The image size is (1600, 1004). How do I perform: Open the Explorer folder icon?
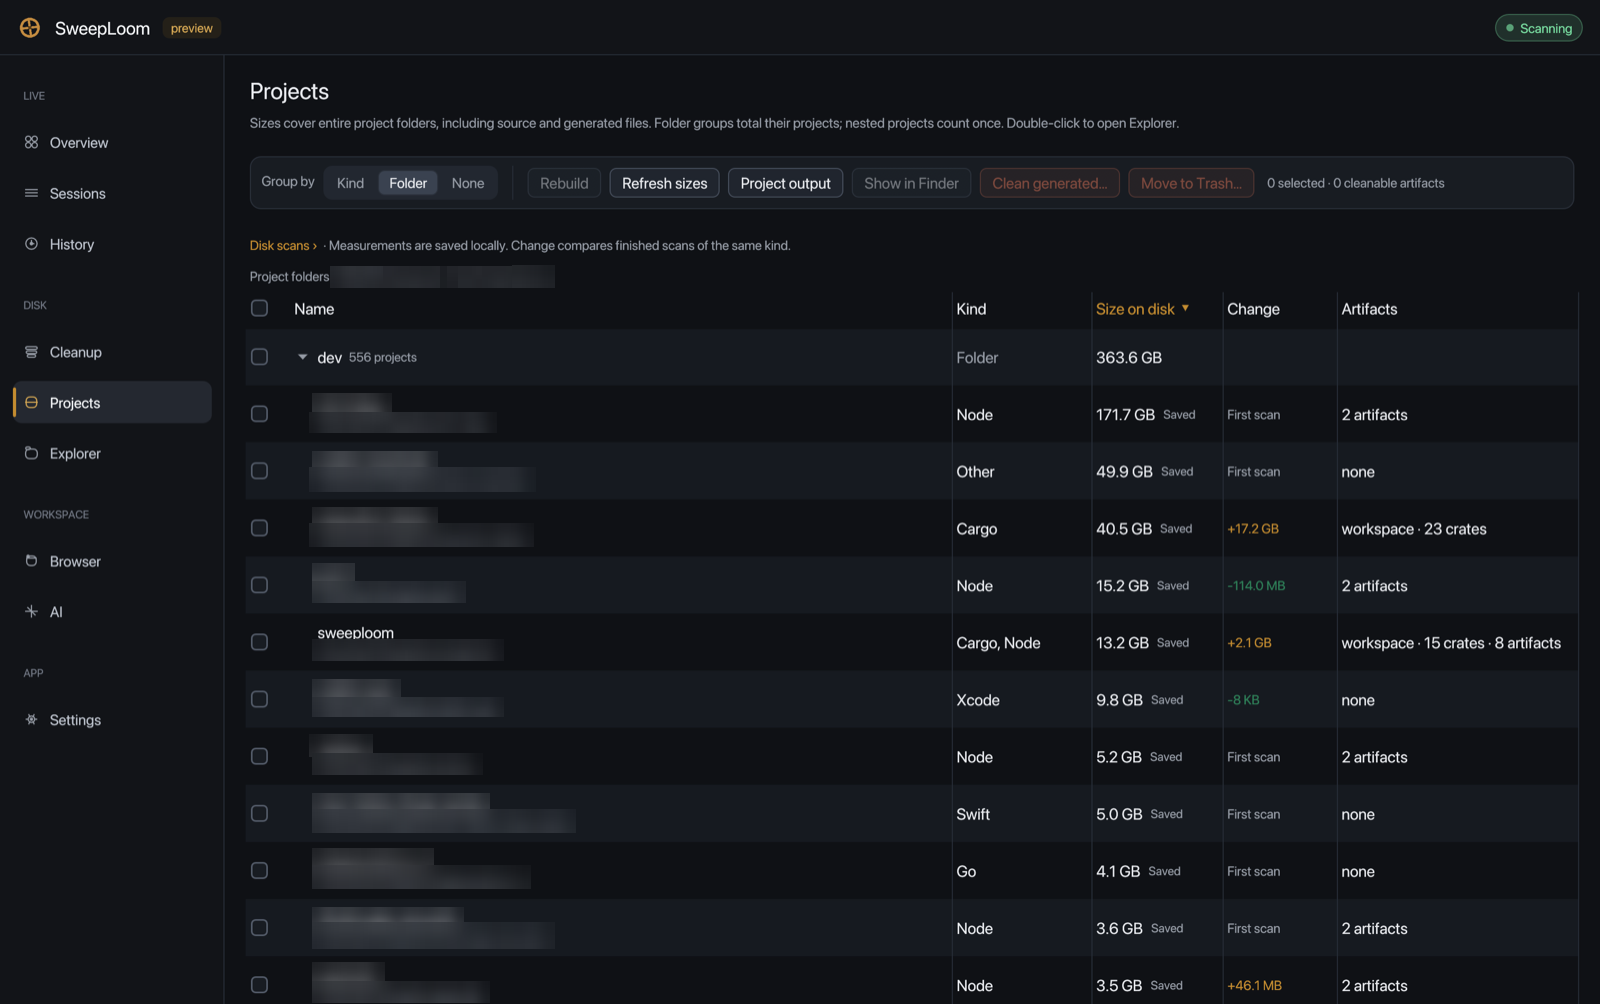coord(31,453)
